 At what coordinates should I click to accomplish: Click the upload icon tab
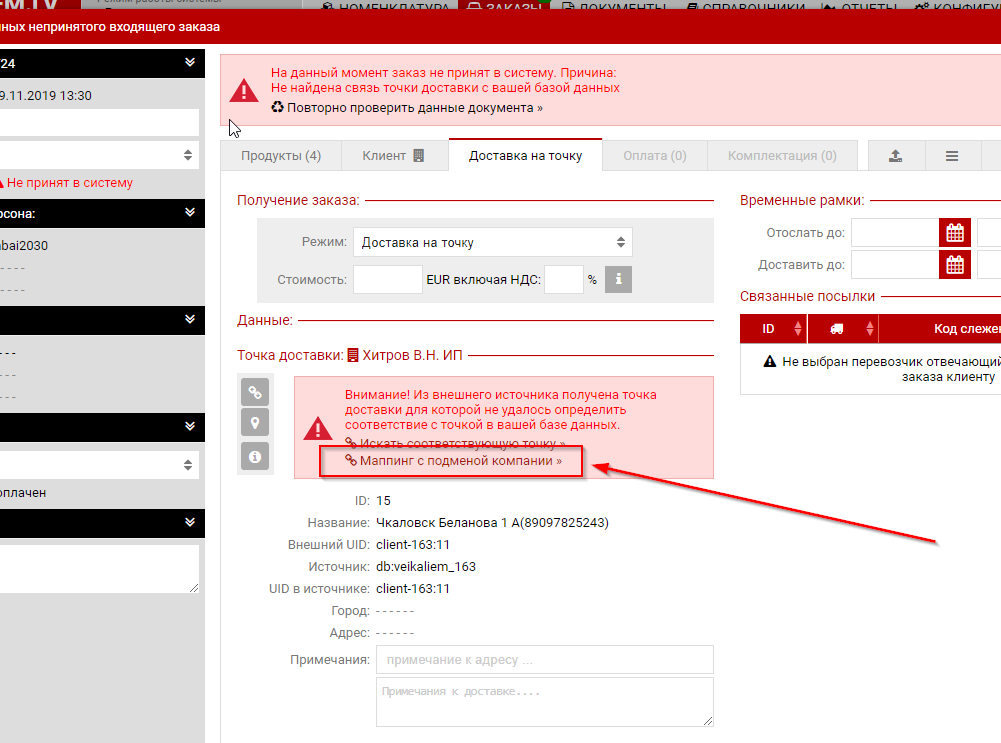coord(896,156)
